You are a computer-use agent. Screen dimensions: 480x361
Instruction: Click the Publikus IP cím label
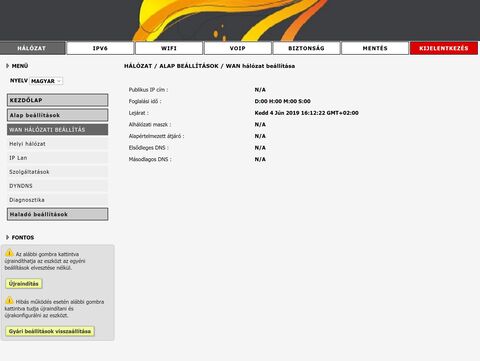click(148, 90)
